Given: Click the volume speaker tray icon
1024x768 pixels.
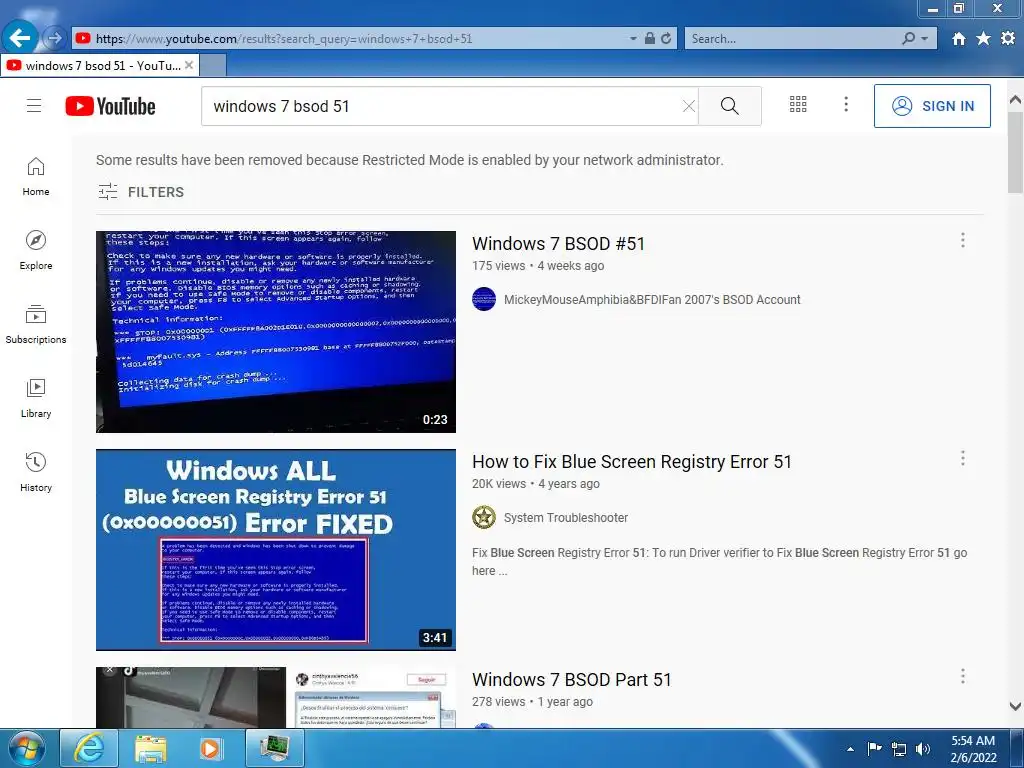Looking at the screenshot, I should tap(923, 749).
